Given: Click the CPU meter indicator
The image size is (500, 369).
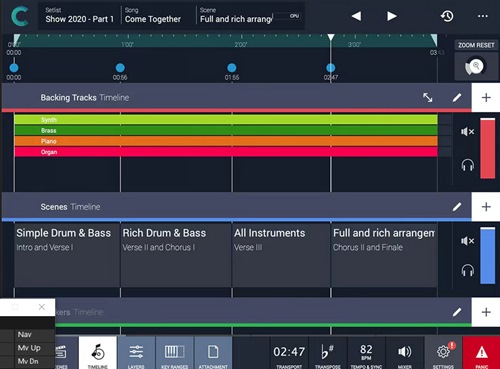Looking at the screenshot, I should pos(287,16).
